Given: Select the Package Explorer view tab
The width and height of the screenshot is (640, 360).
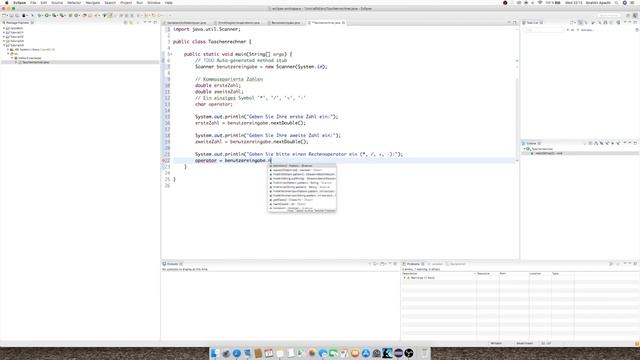Looking at the screenshot, I should [x=18, y=23].
